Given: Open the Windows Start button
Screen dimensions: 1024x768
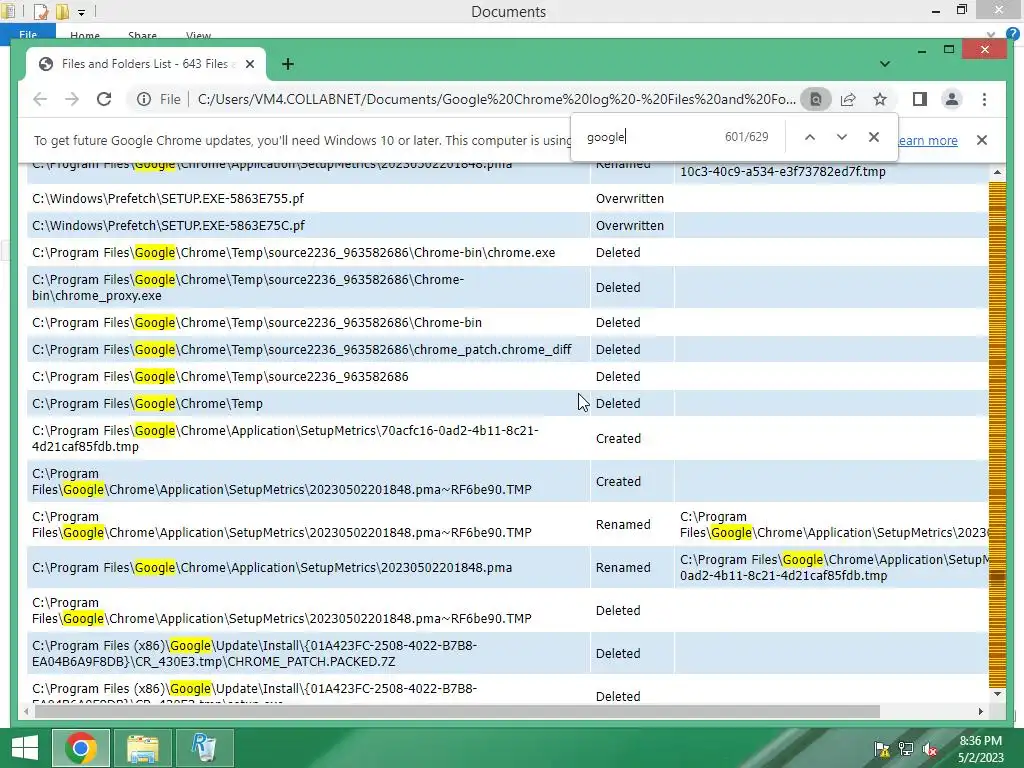Looking at the screenshot, I should (x=24, y=748).
